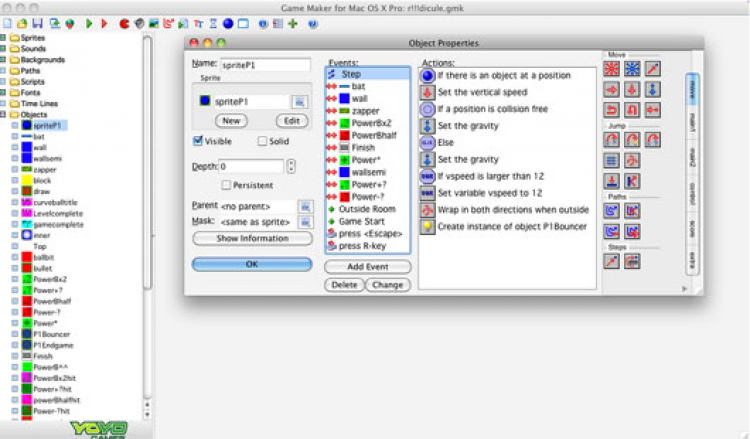Switch to the main2 actions tab
This screenshot has width=750, height=439.
692,157
